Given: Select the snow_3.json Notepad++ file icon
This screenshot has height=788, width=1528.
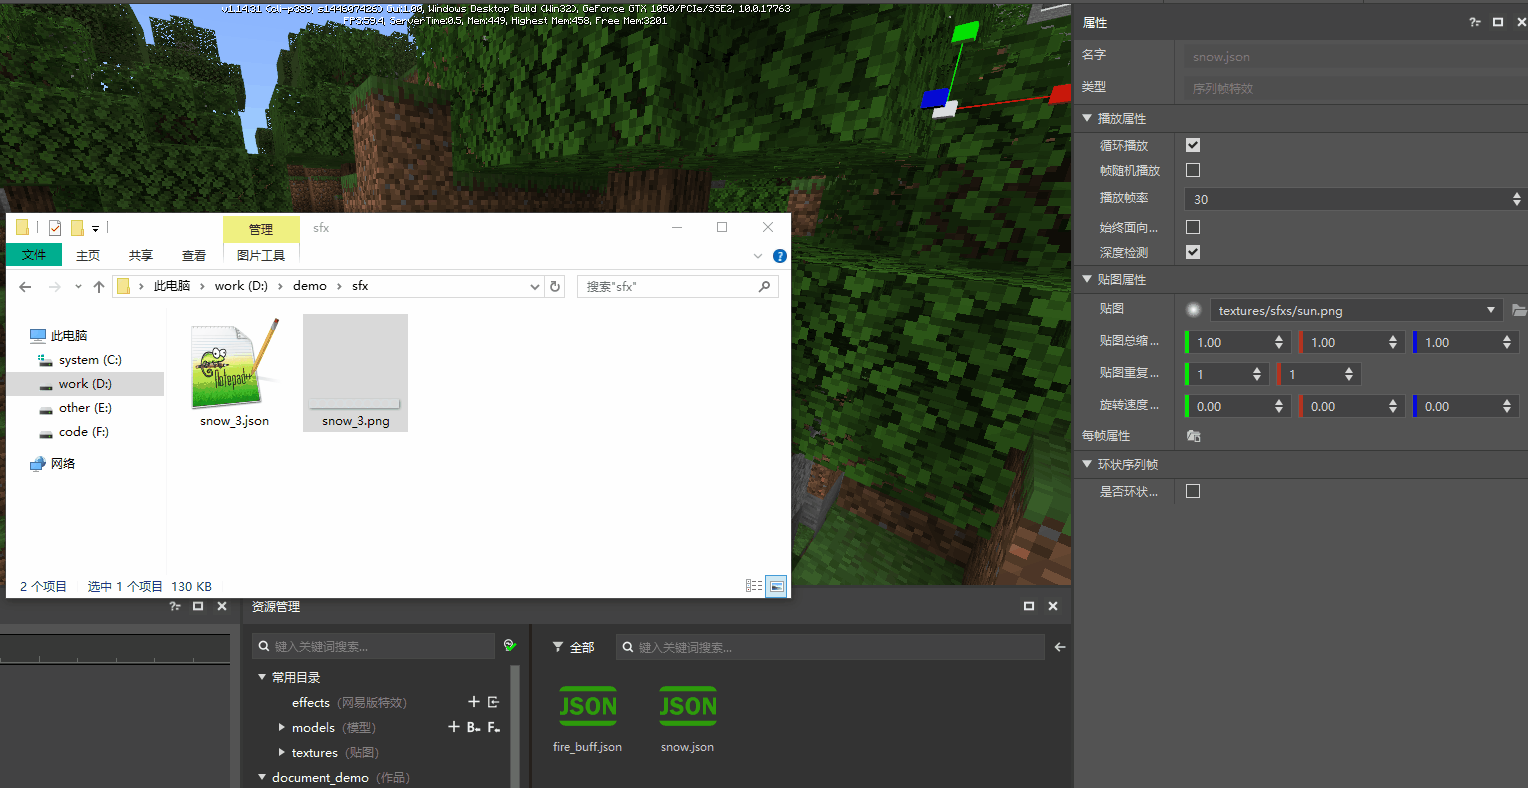Looking at the screenshot, I should click(x=235, y=364).
